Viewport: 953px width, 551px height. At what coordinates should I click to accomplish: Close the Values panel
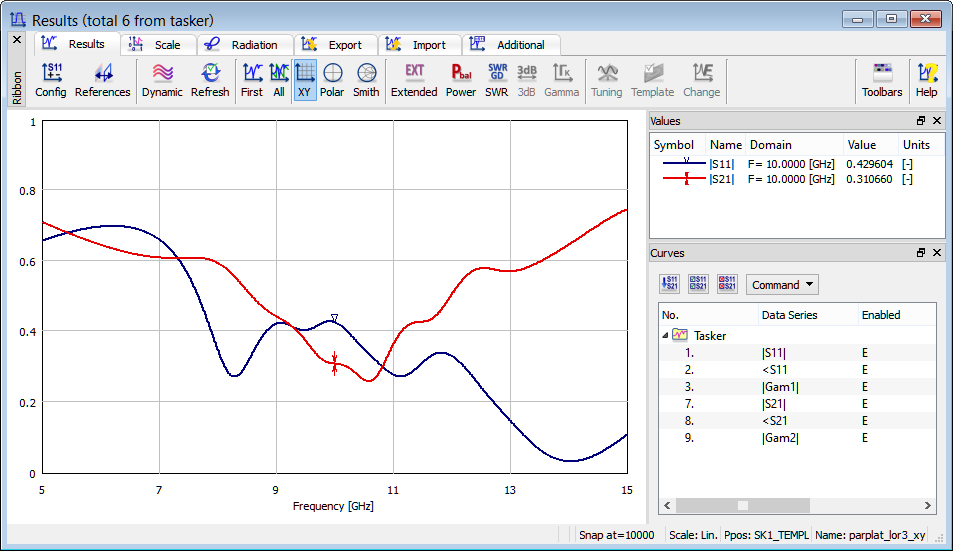(937, 121)
